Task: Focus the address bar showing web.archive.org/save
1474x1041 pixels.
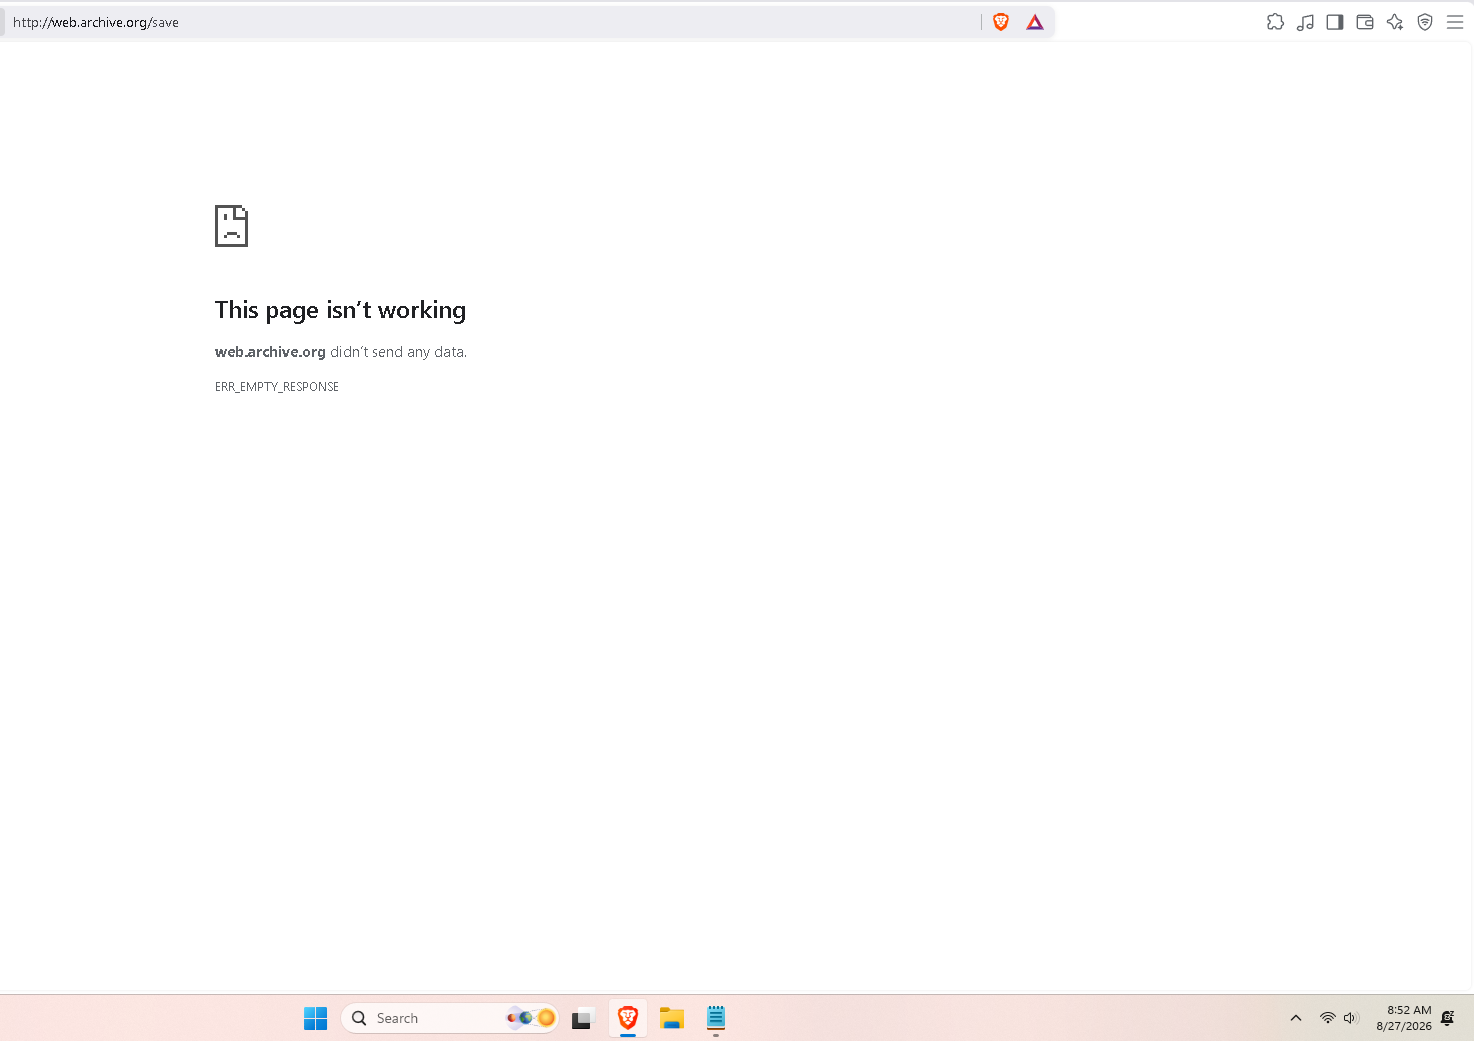Action: [x=490, y=22]
